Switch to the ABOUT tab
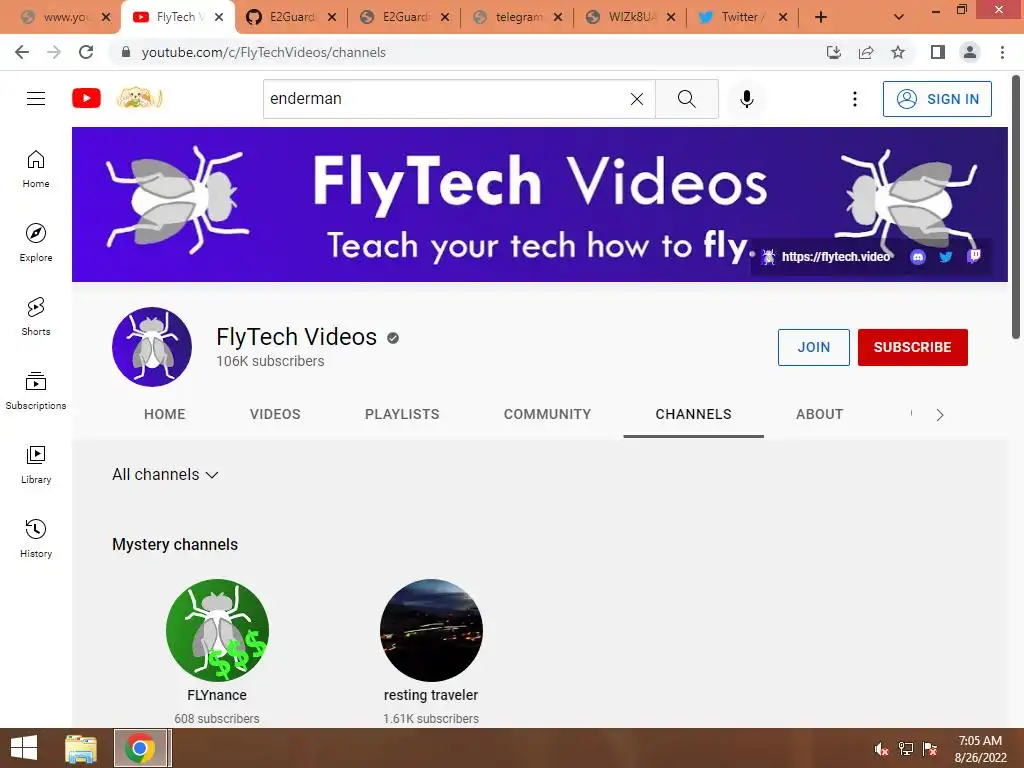Image resolution: width=1024 pixels, height=768 pixels. click(x=820, y=414)
